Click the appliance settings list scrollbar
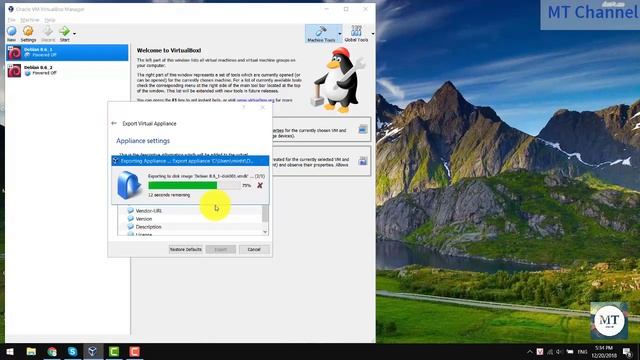The width and height of the screenshot is (640, 360). tap(265, 213)
